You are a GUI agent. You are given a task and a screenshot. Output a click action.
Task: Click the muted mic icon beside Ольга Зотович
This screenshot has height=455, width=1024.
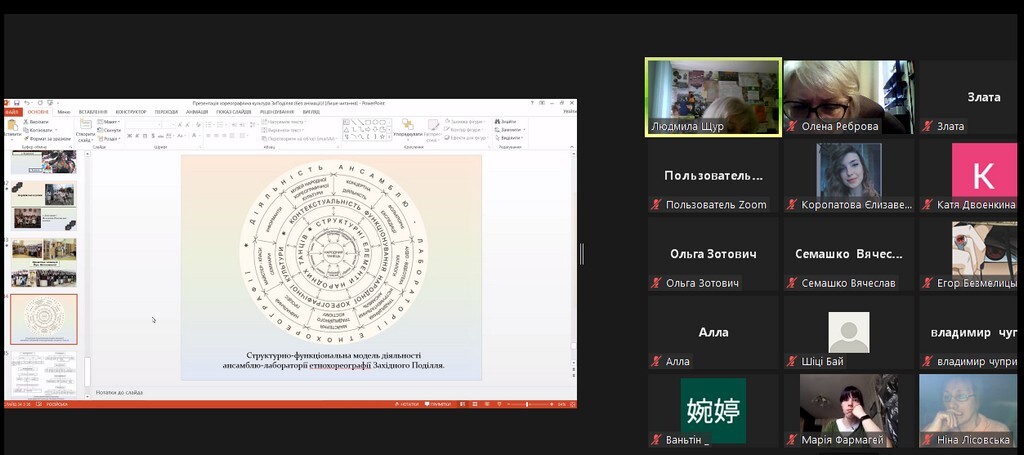click(x=656, y=283)
